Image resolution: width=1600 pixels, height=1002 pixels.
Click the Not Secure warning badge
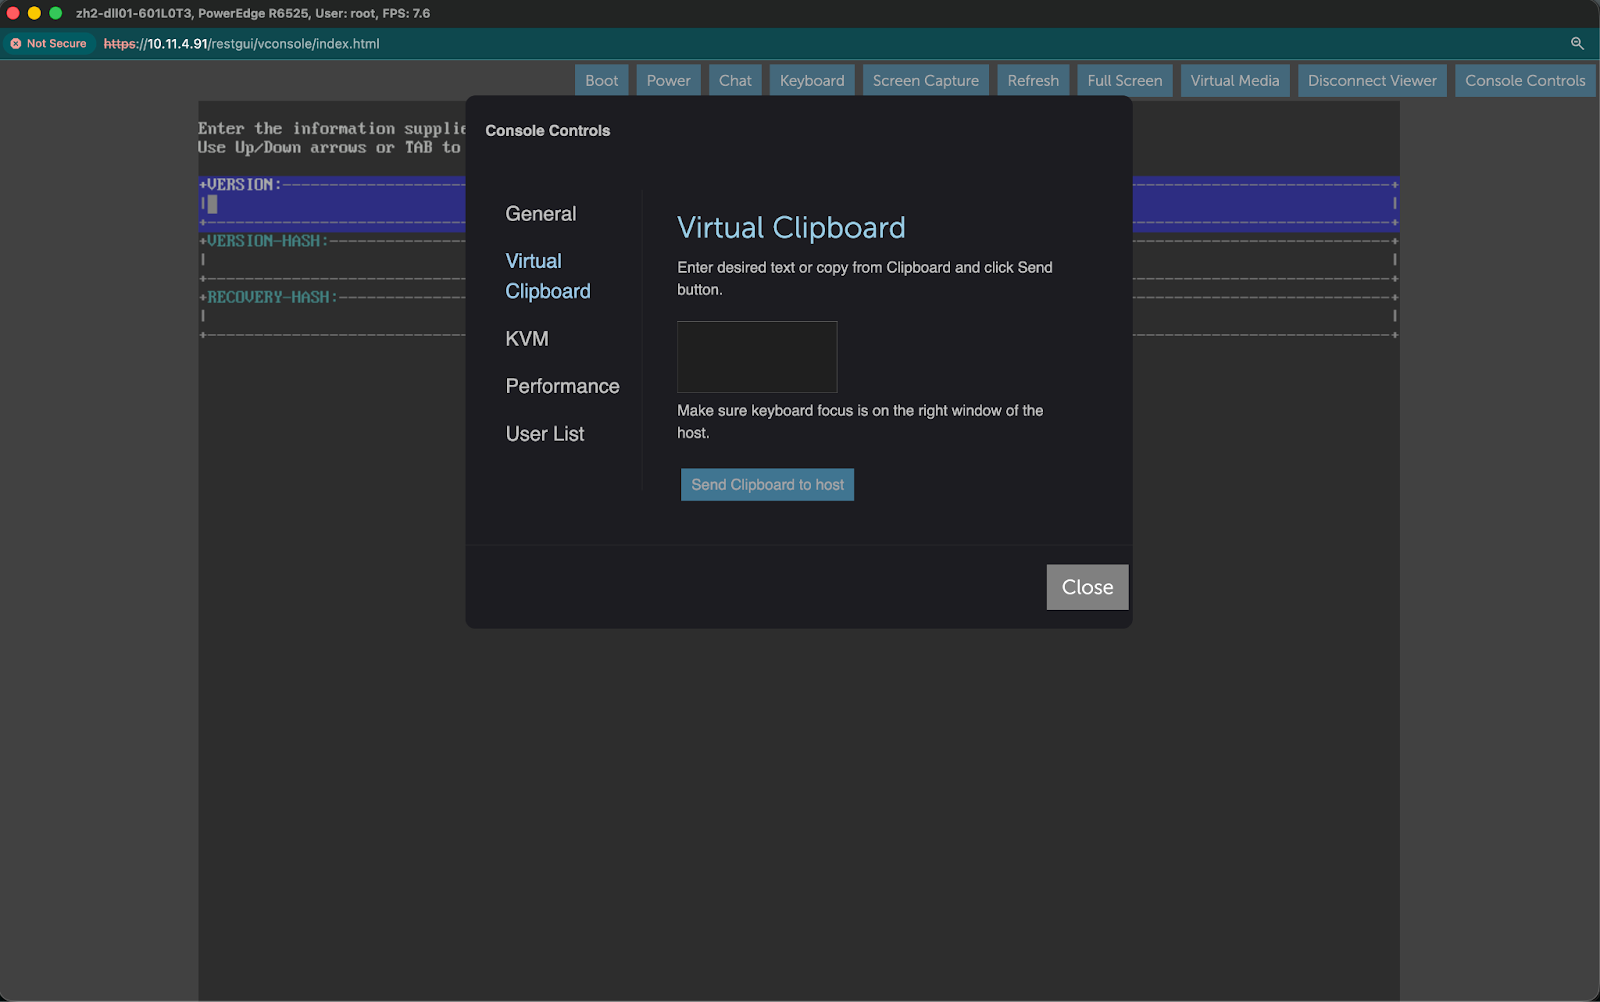point(48,43)
